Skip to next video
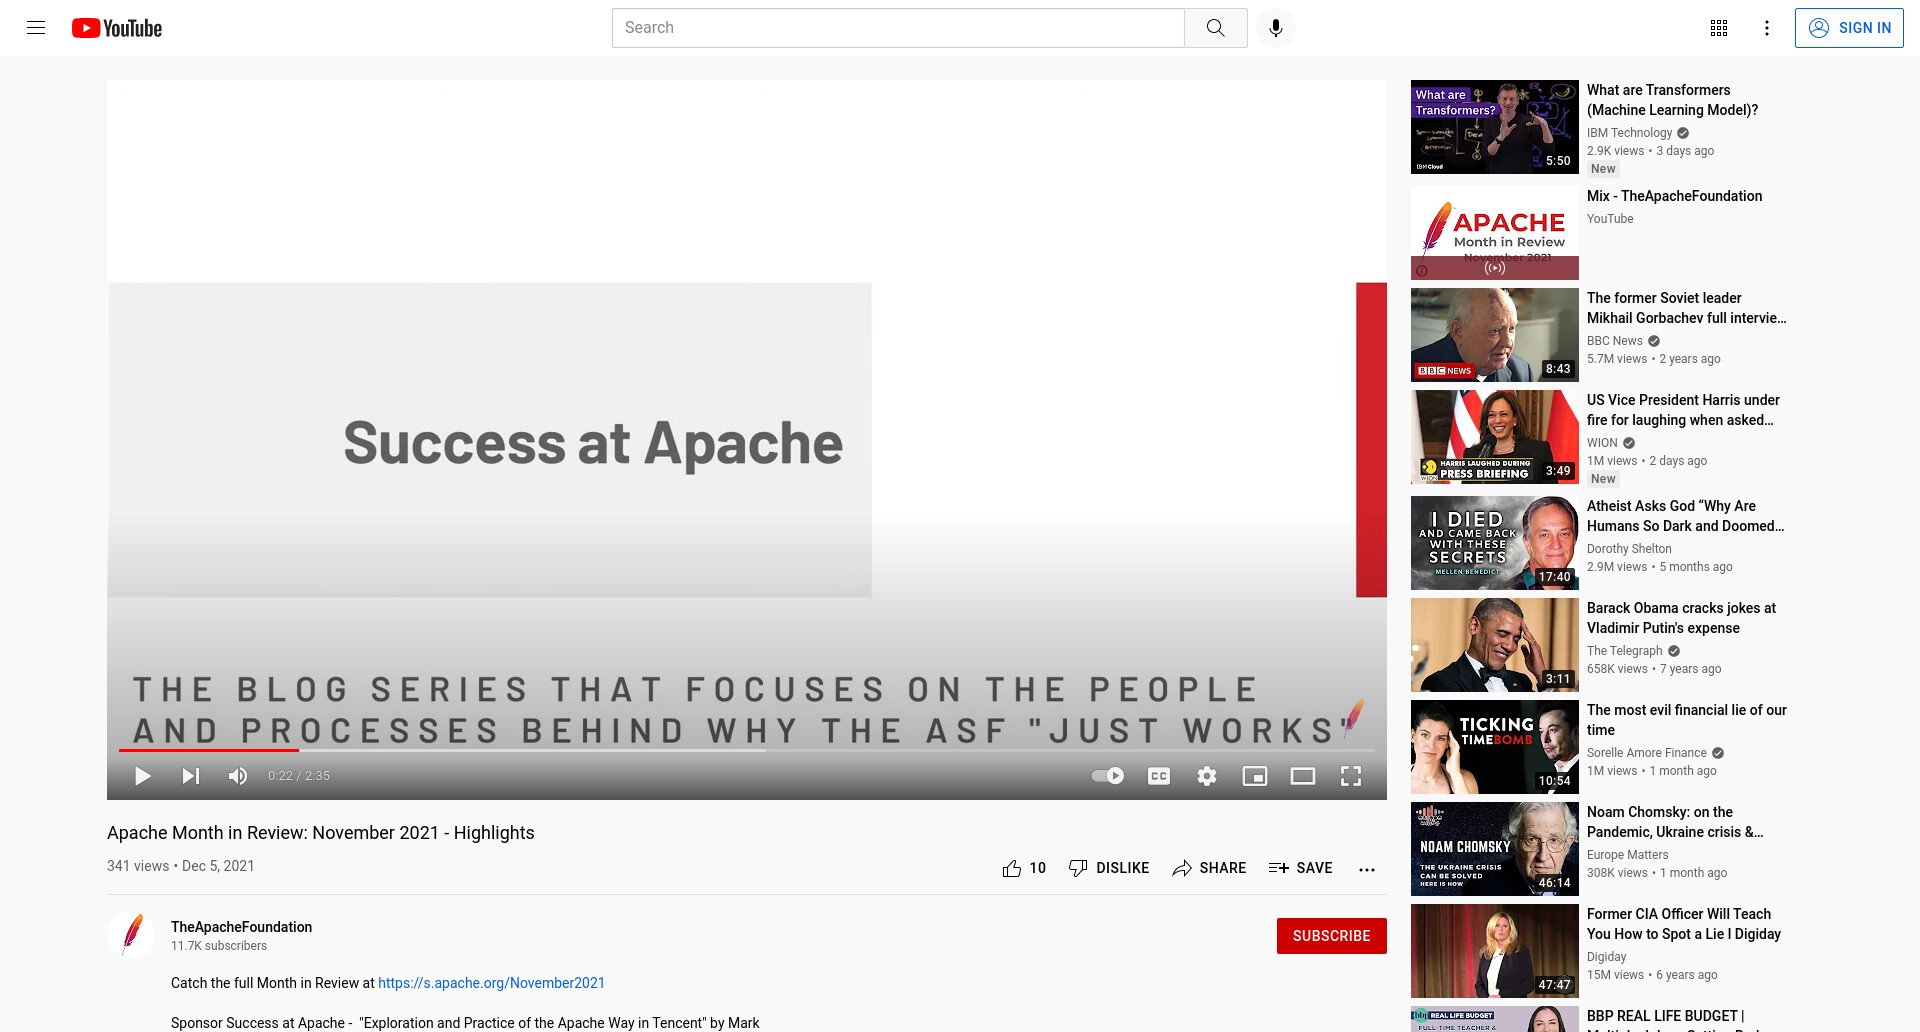The width and height of the screenshot is (1920, 1032). point(191,776)
